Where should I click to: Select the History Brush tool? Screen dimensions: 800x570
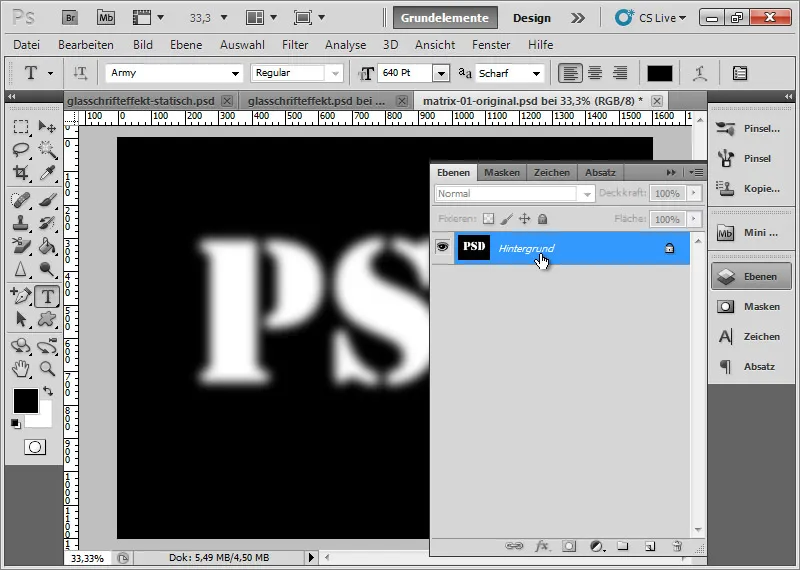47,222
